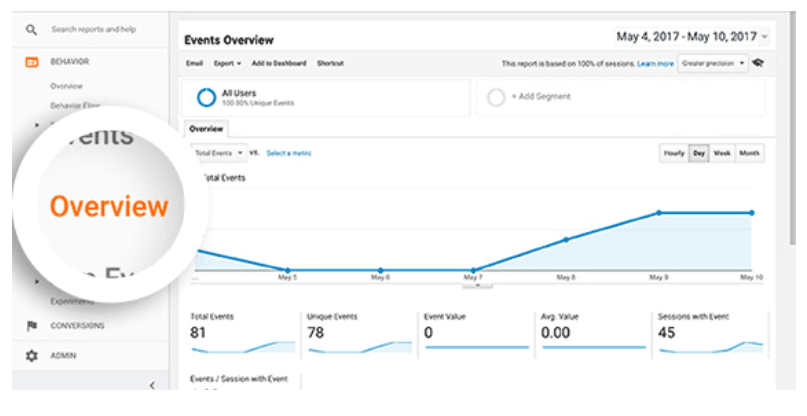
Task: Click the empty Add Segment circle
Action: tap(496, 97)
